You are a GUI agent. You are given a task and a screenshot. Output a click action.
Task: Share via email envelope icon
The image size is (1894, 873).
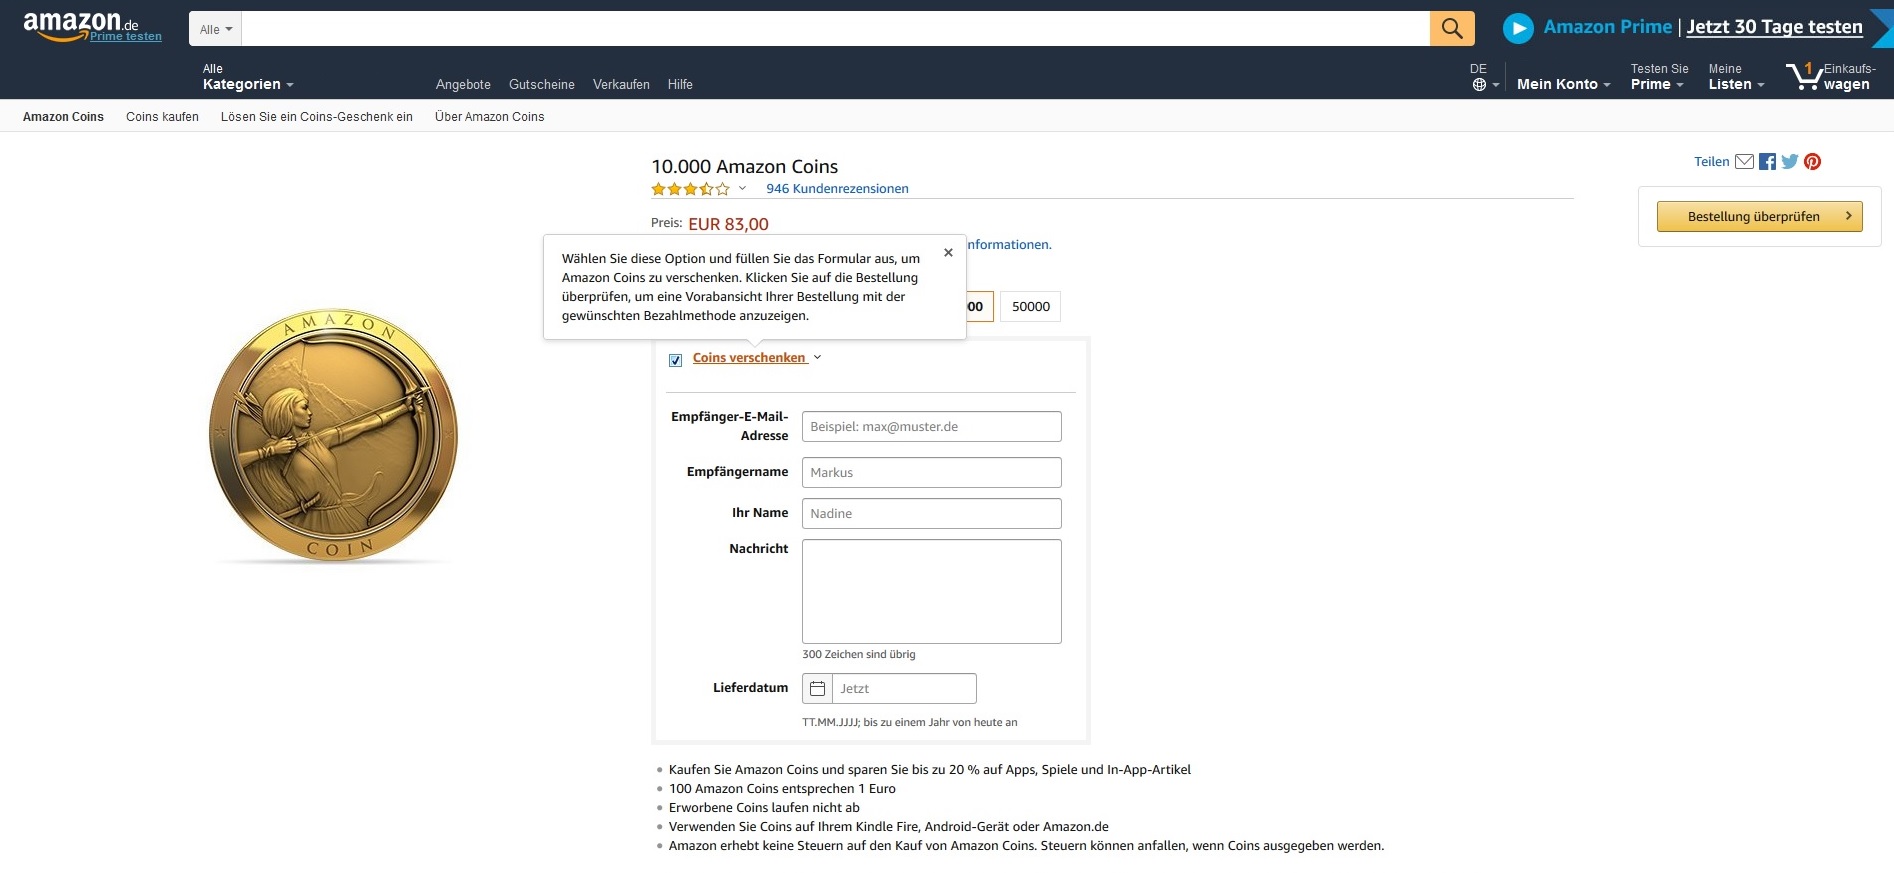pos(1744,162)
